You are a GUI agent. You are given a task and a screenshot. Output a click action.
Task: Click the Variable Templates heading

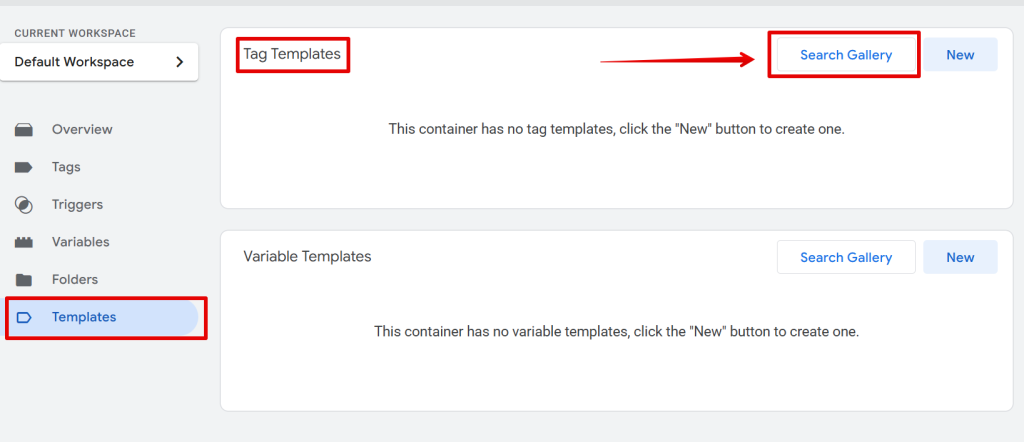click(x=307, y=257)
